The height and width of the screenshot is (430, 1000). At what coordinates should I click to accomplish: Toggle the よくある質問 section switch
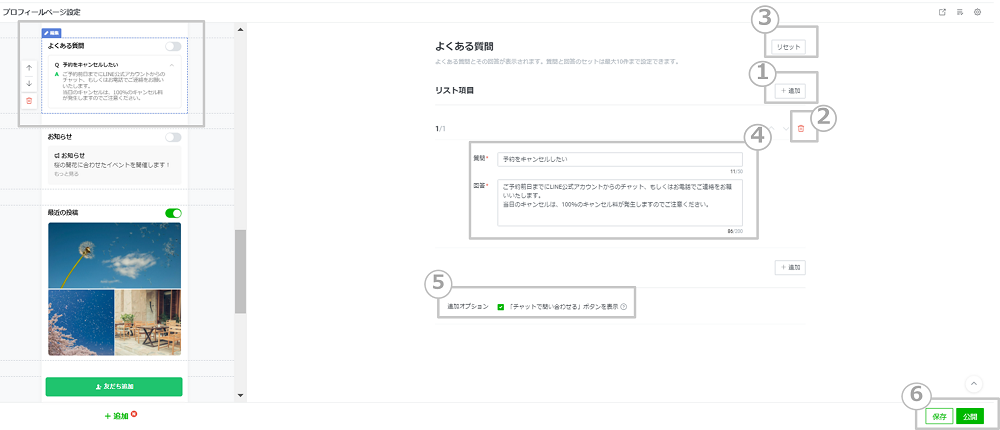(x=174, y=46)
